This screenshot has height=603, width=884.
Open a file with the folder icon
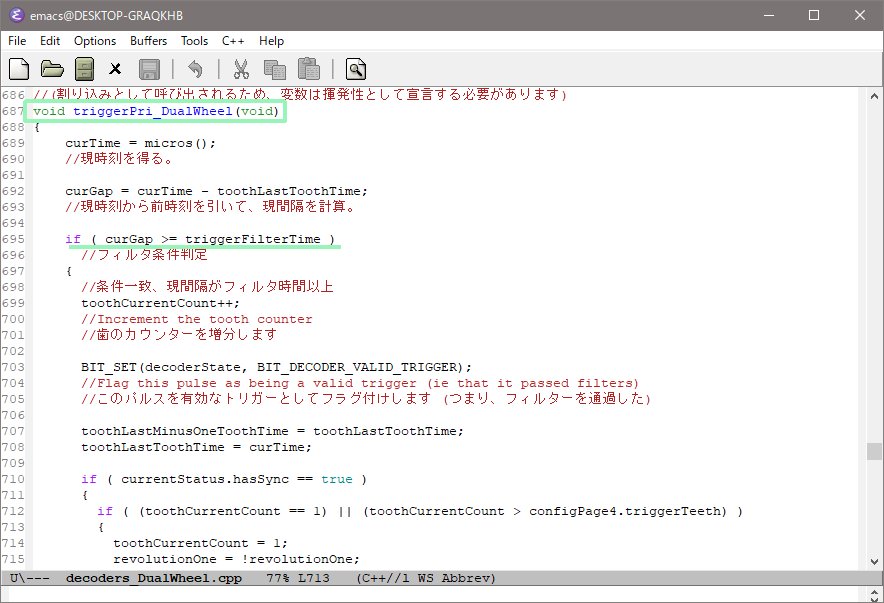coord(52,69)
